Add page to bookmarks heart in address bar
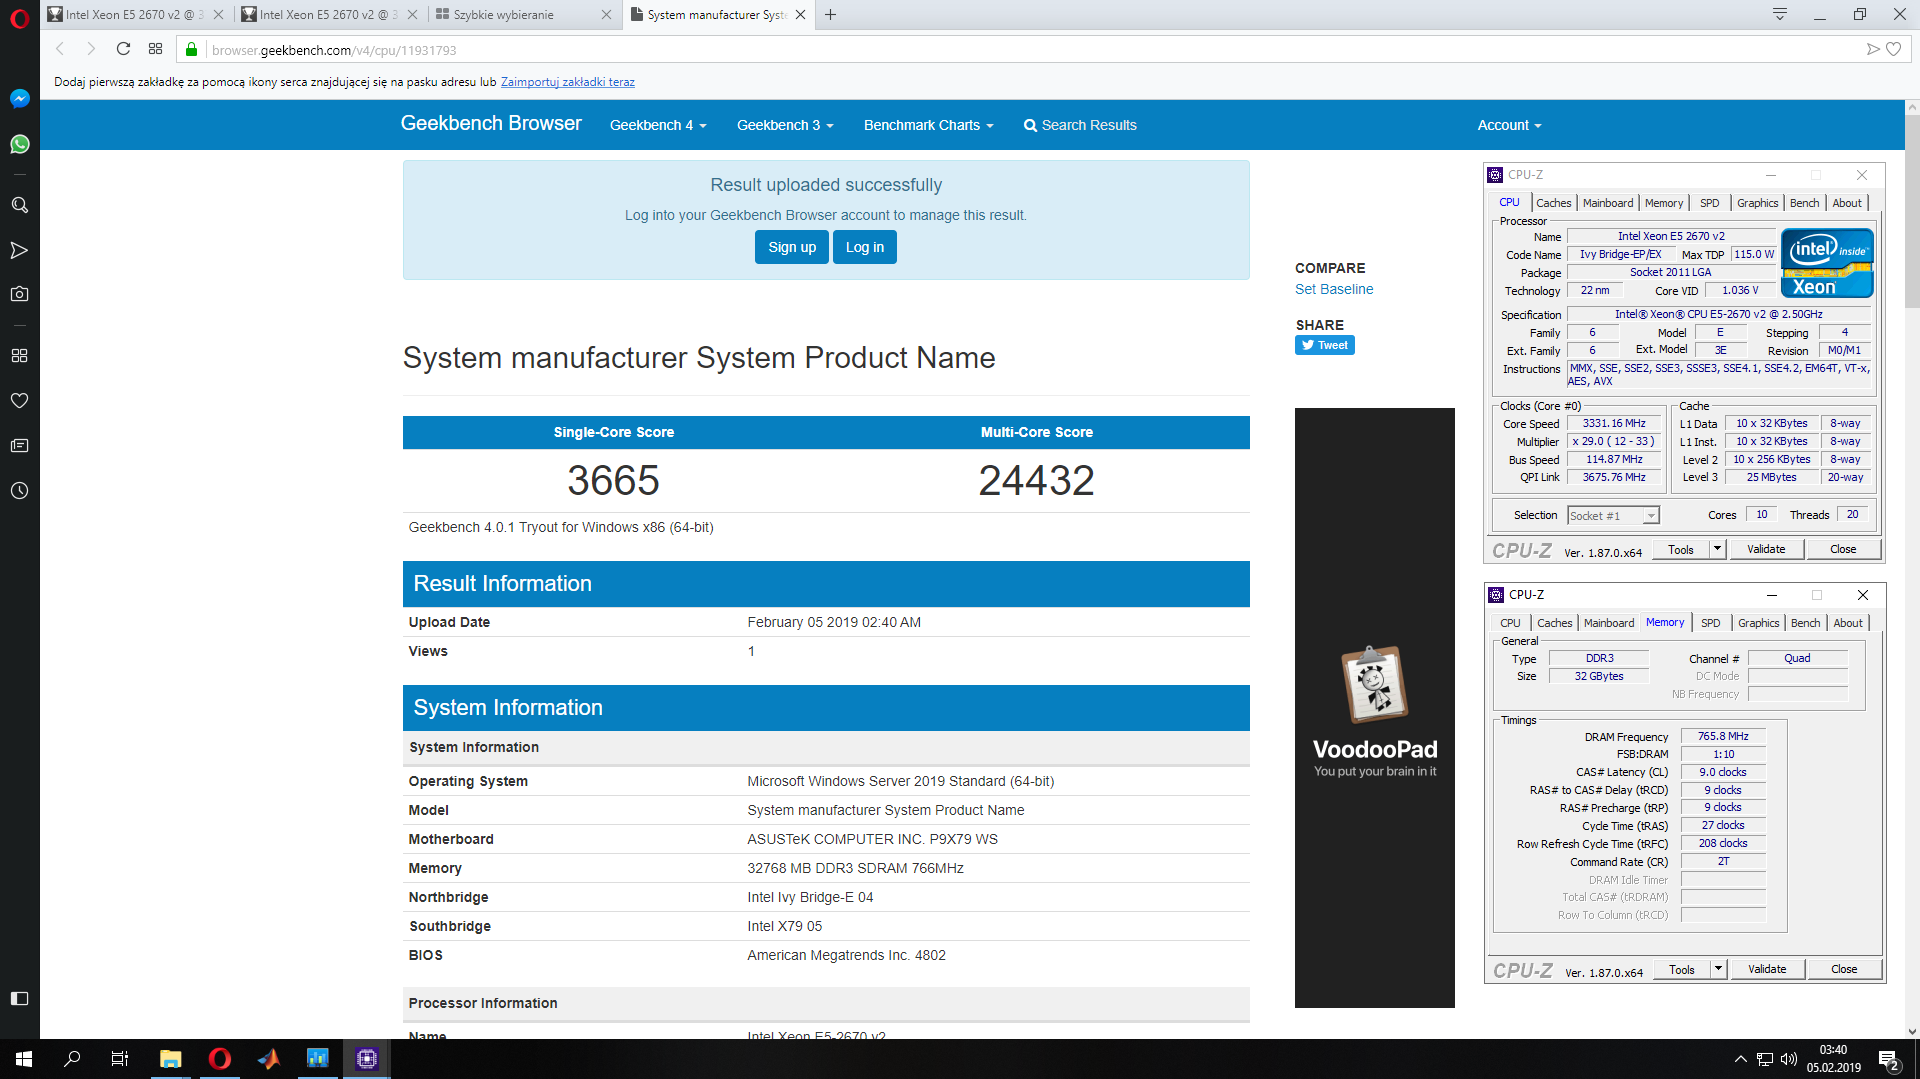The height and width of the screenshot is (1079, 1920). (x=1893, y=49)
